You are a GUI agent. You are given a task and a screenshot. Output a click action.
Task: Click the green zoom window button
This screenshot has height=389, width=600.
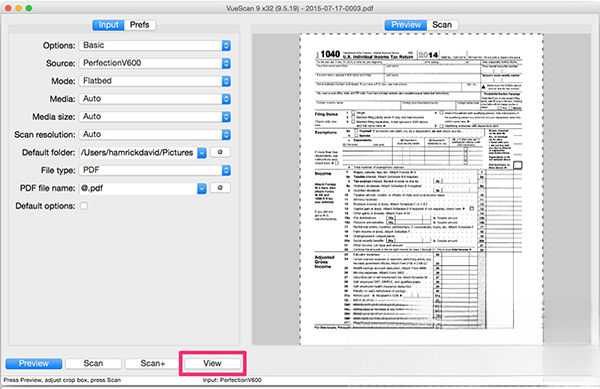tap(29, 8)
